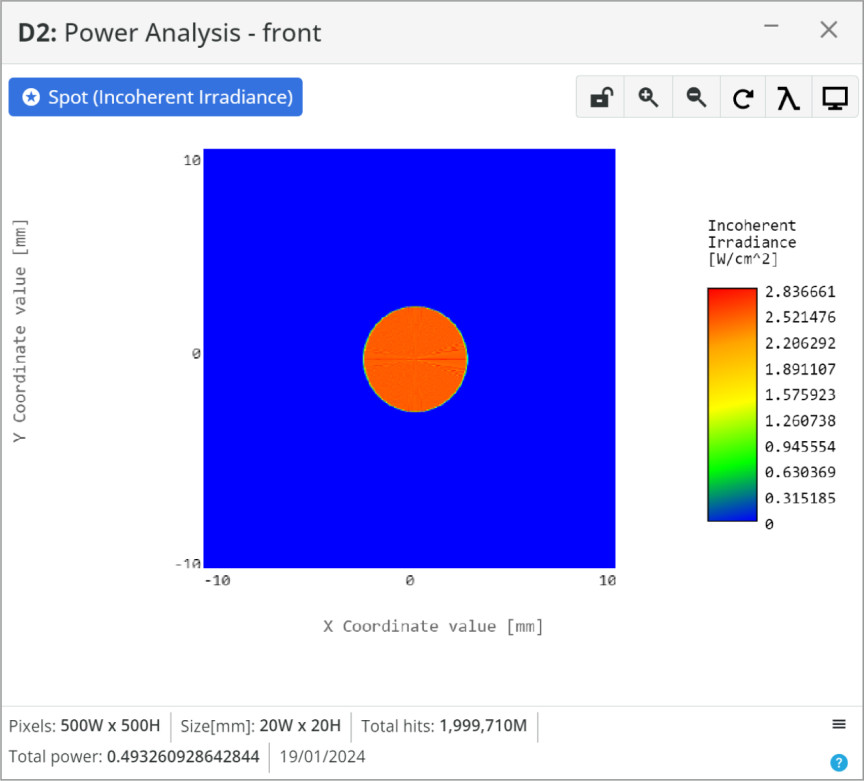Close the D2 Power Analysis window
Viewport: 864px width, 781px height.
pos(829,30)
